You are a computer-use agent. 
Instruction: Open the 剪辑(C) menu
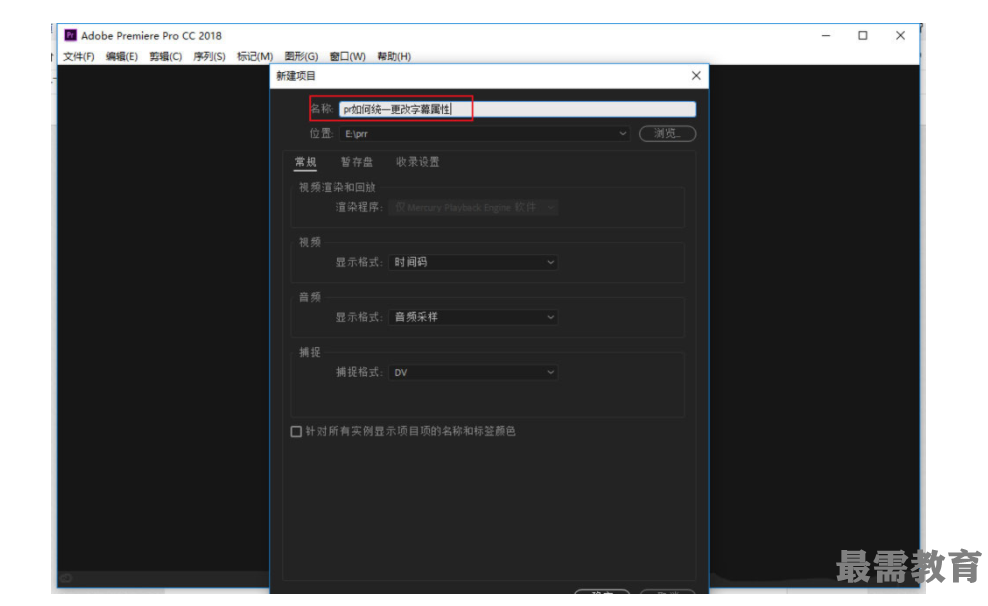point(166,56)
